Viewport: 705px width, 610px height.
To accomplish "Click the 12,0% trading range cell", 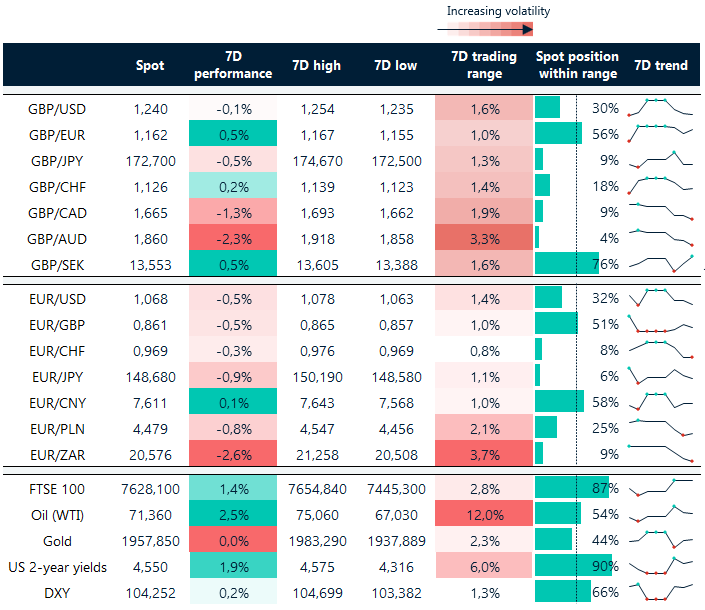I will point(484,514).
